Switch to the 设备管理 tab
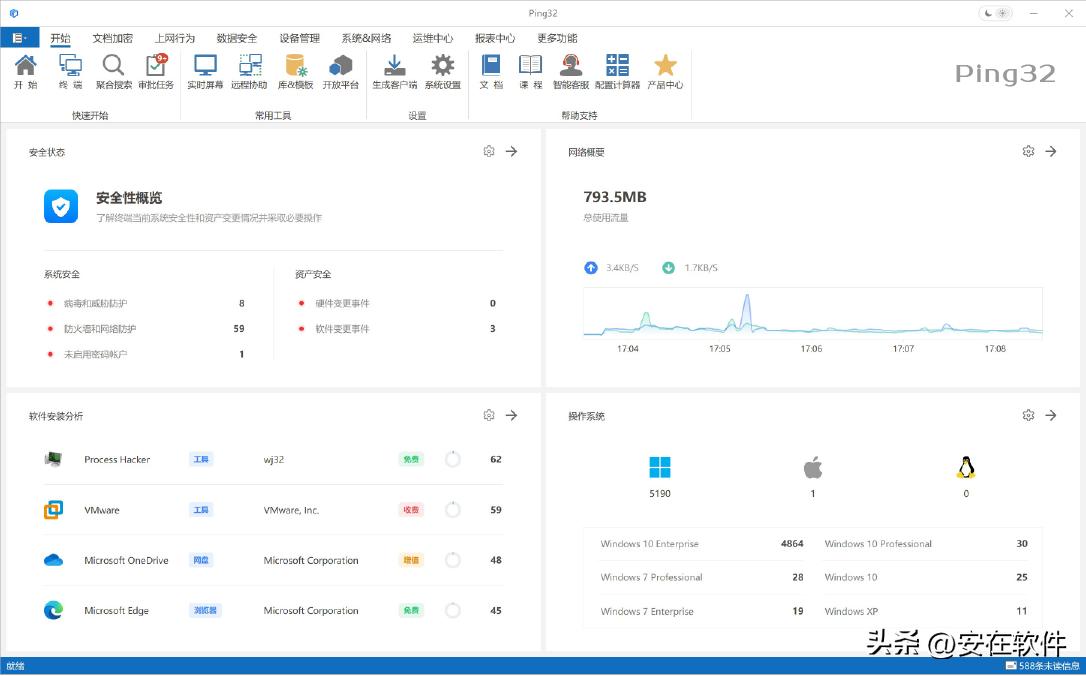 [x=299, y=38]
